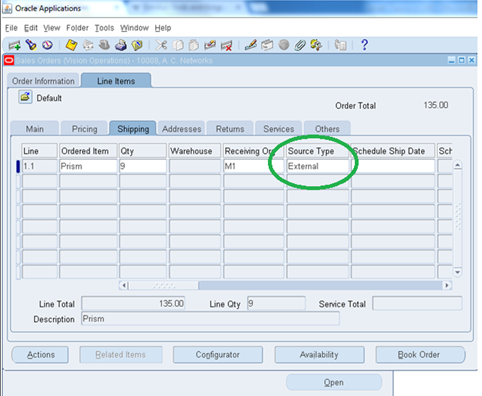Click the Cut scissors icon
Screen dimensions: 482x396
click(x=161, y=45)
